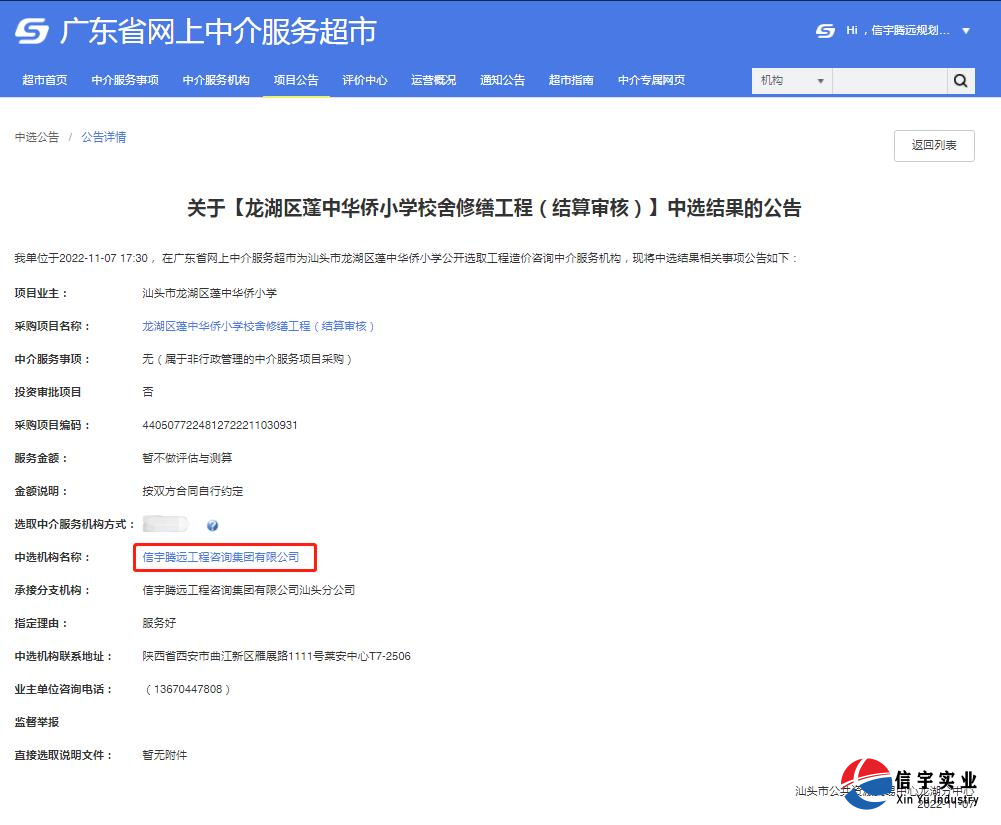The height and width of the screenshot is (825, 1001).
Task: Click the 中选公告 breadcrumb link
Action: [36, 137]
